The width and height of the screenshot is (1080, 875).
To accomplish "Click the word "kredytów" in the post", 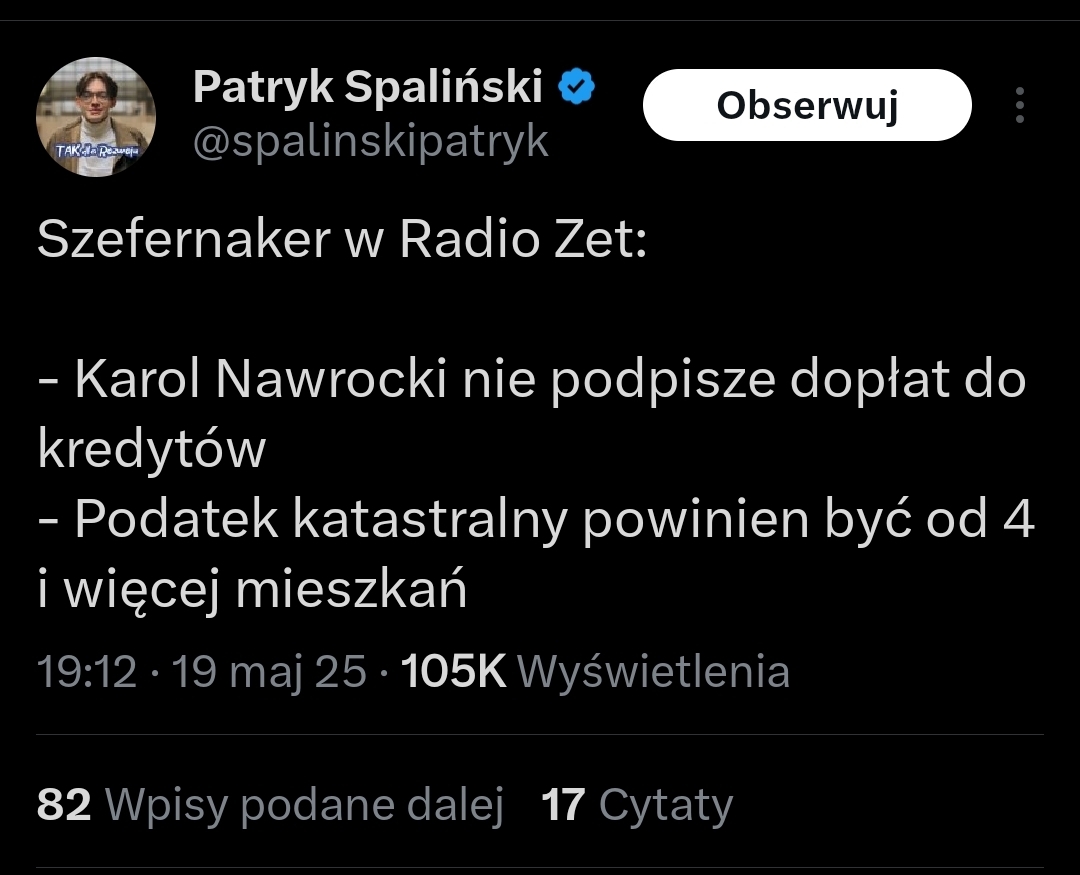I will point(151,450).
